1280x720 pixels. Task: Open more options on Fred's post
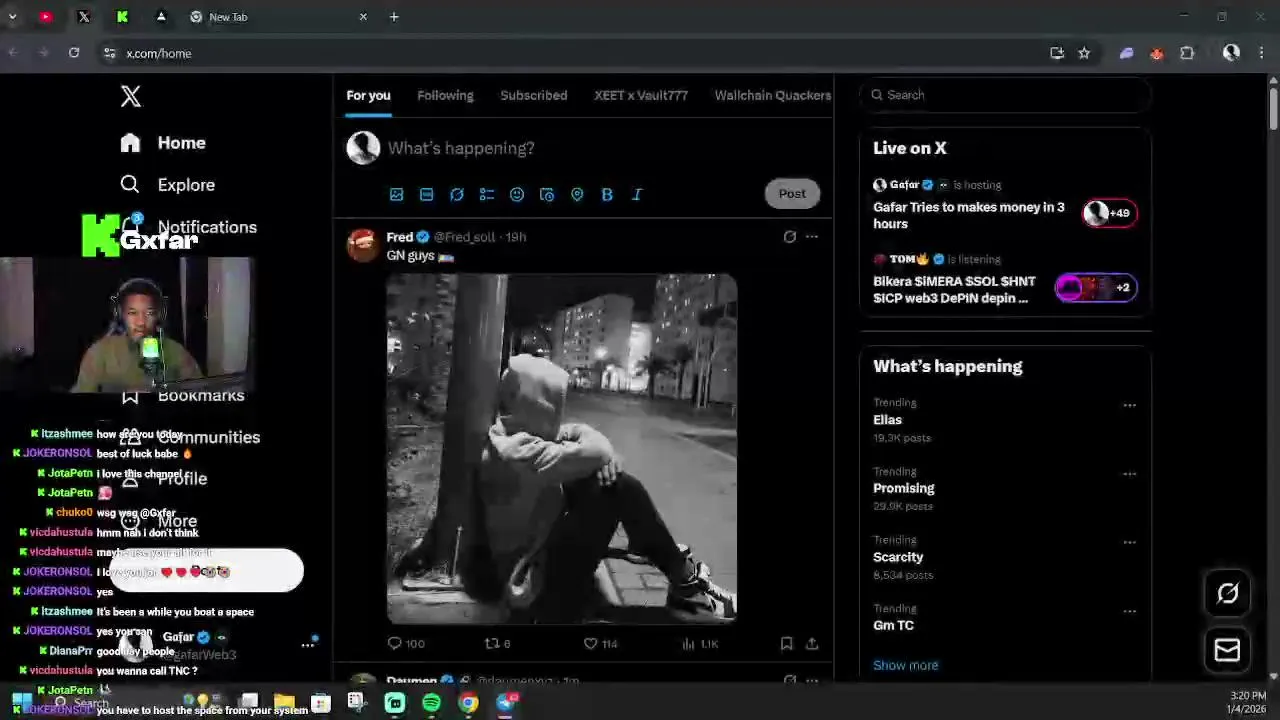(811, 237)
